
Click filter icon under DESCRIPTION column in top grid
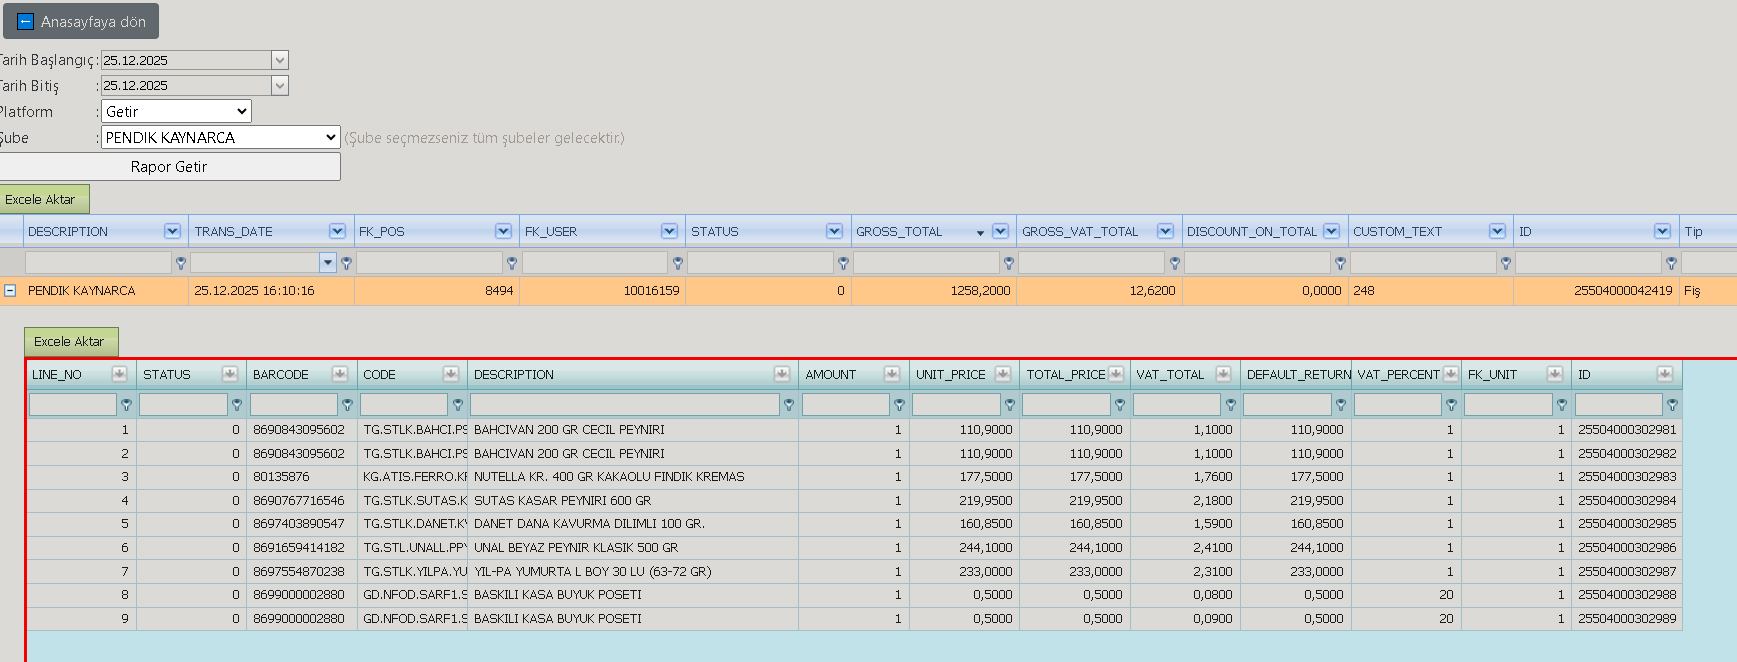click(181, 263)
